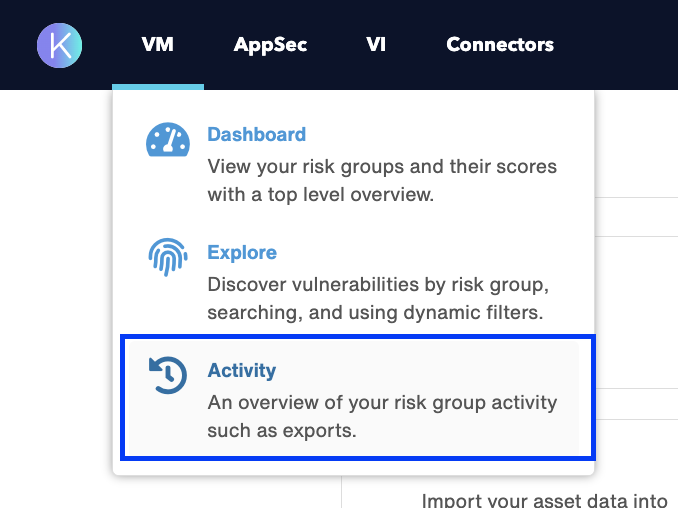Click 'with a top level overview.' text

pyautogui.click(x=321, y=195)
